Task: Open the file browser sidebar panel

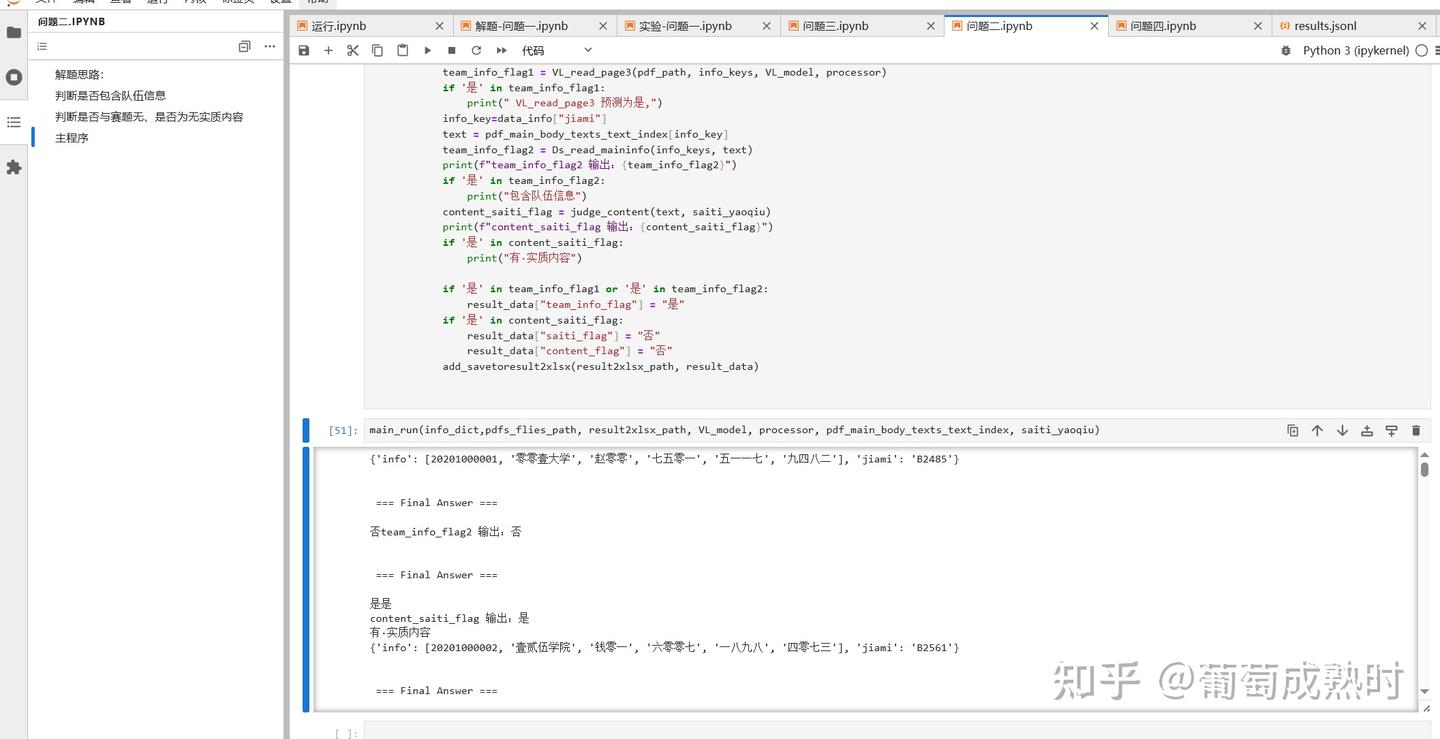Action: click(x=14, y=32)
